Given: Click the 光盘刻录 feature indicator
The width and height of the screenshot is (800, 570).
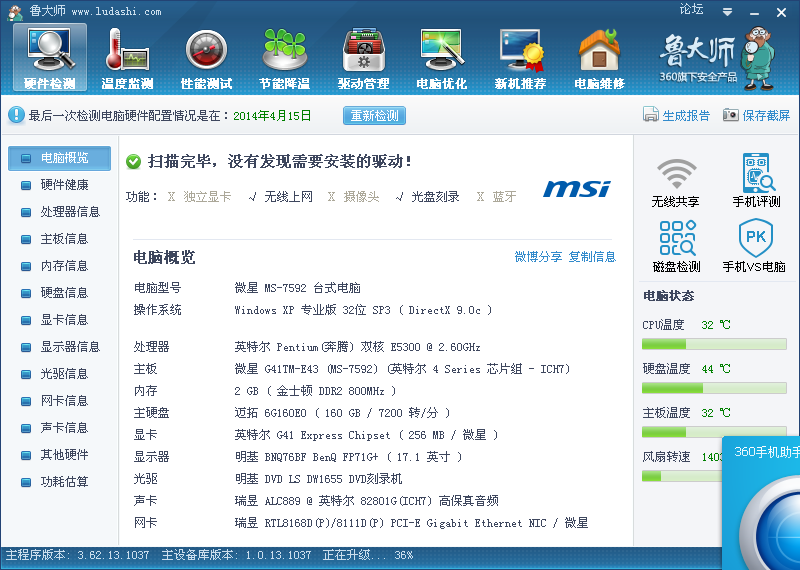Looking at the screenshot, I should click(x=428, y=196).
